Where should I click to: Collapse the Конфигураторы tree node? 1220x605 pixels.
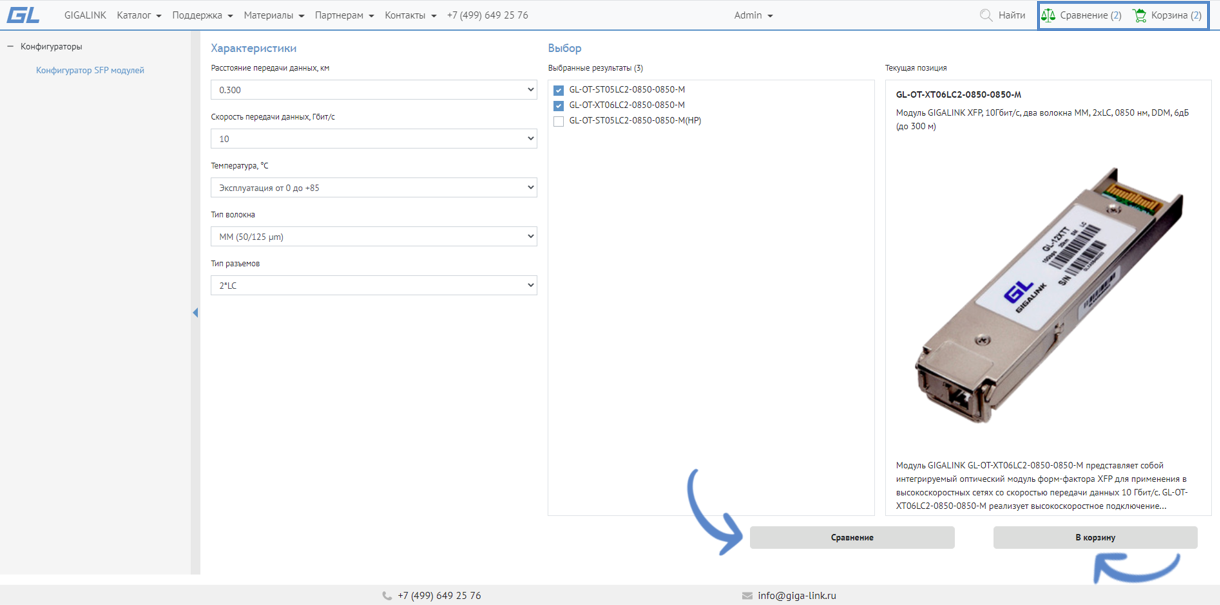[10, 46]
